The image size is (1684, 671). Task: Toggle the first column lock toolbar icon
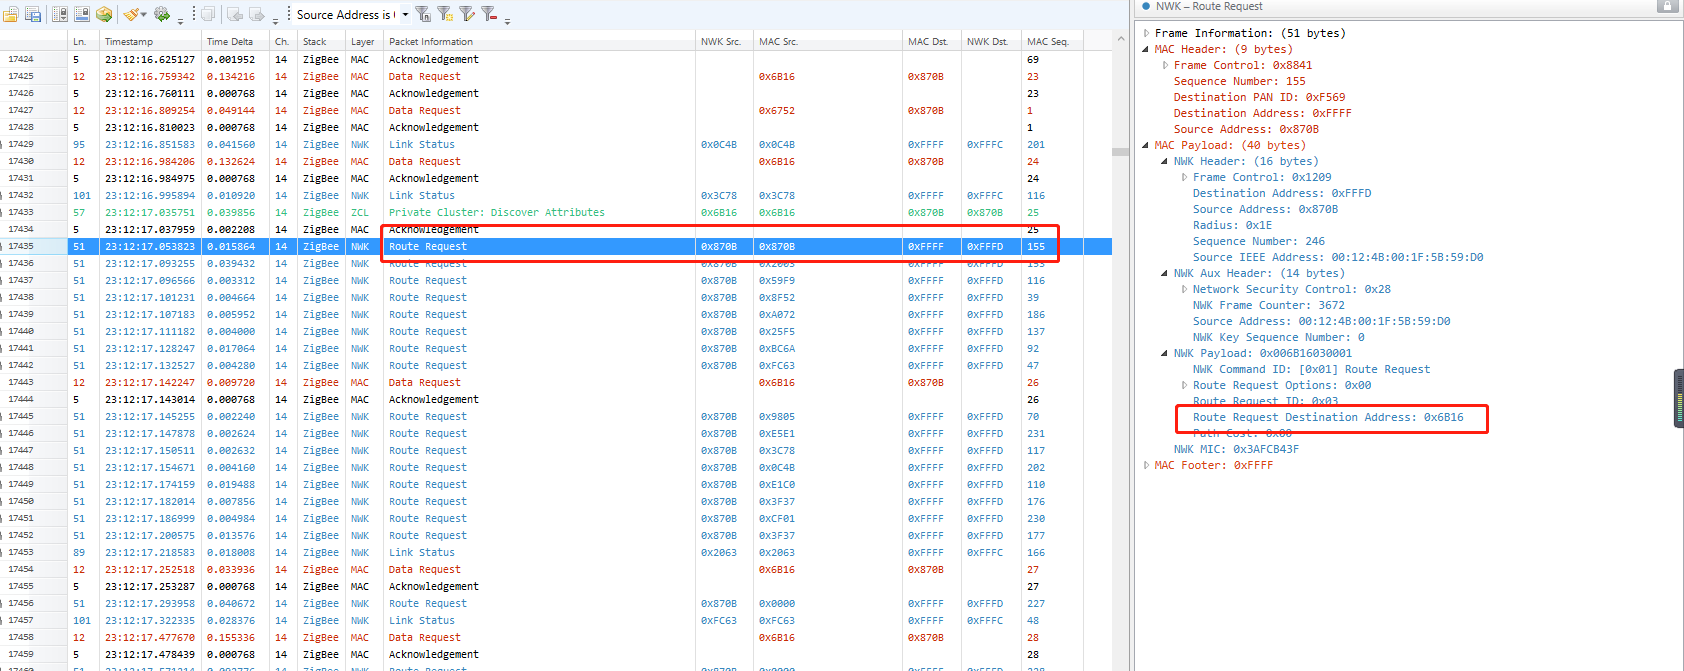click(x=60, y=14)
